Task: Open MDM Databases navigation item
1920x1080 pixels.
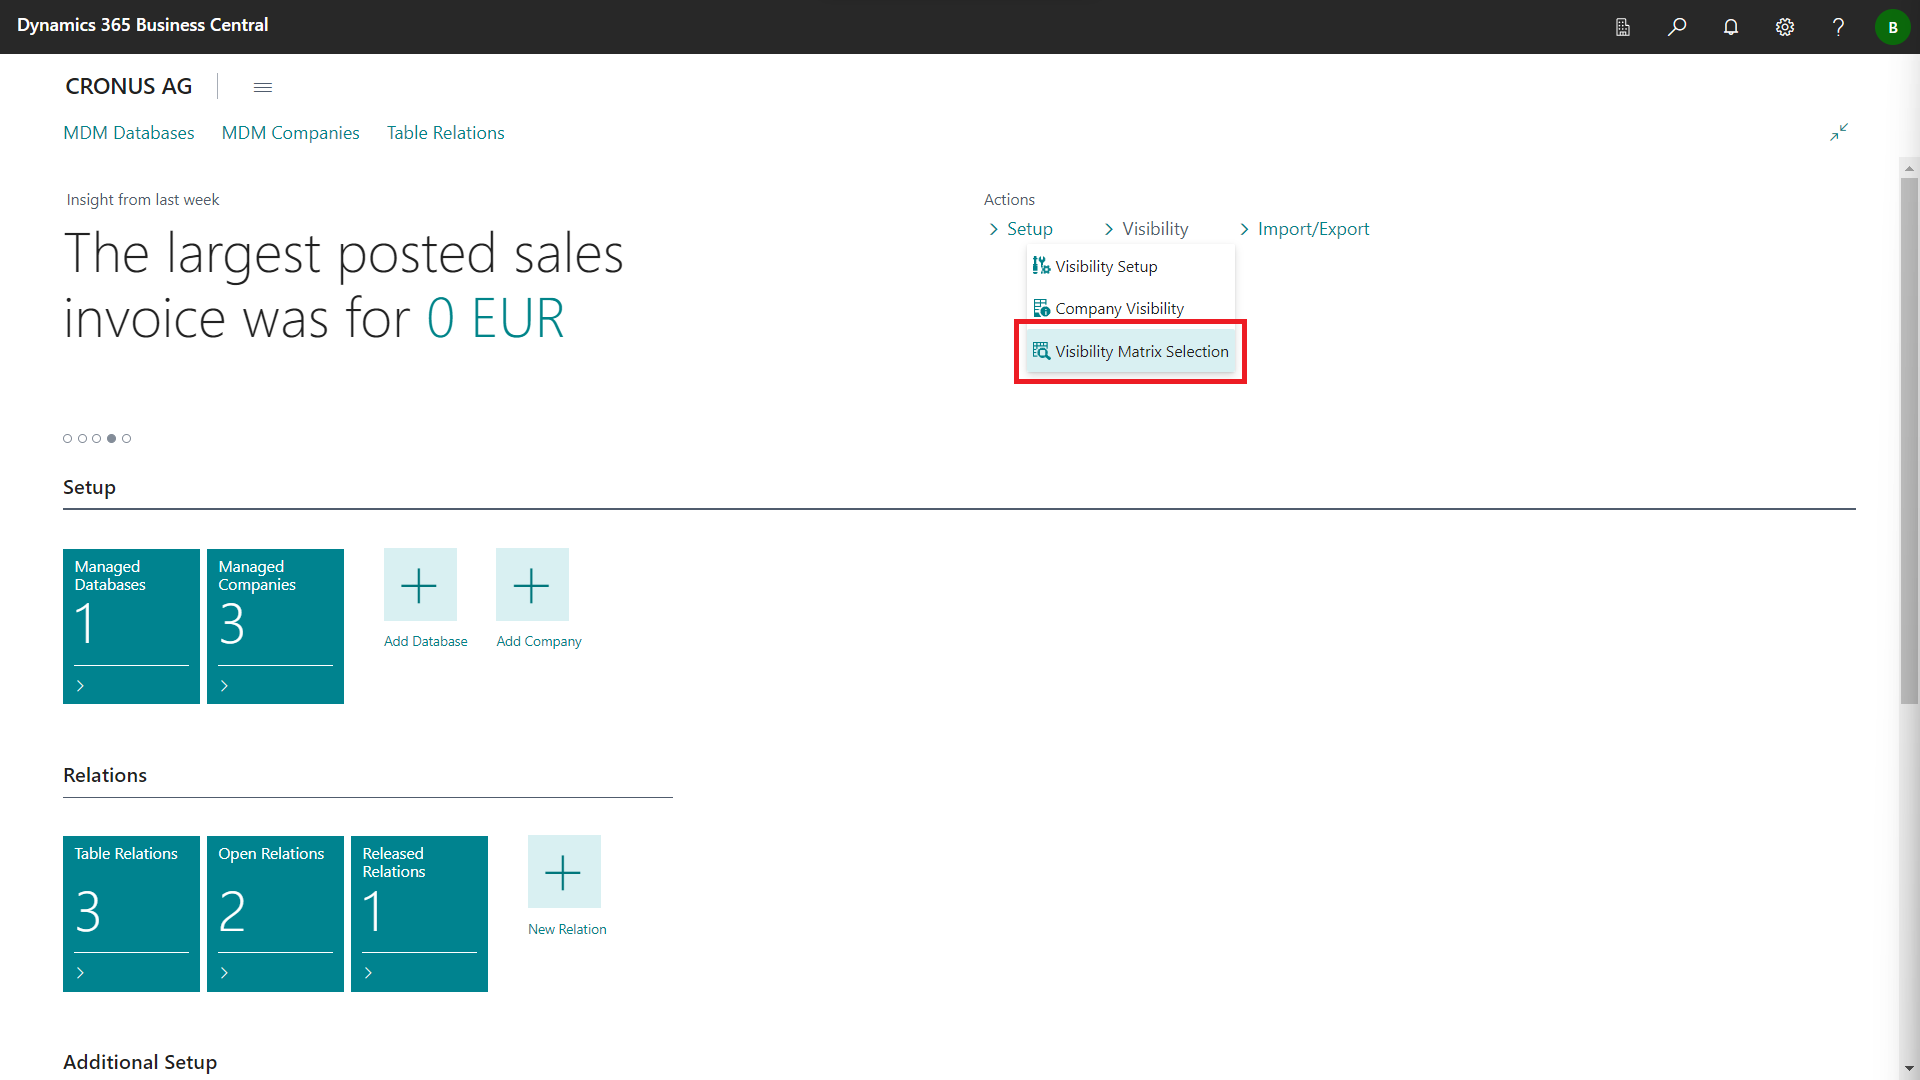Action: coord(129,133)
